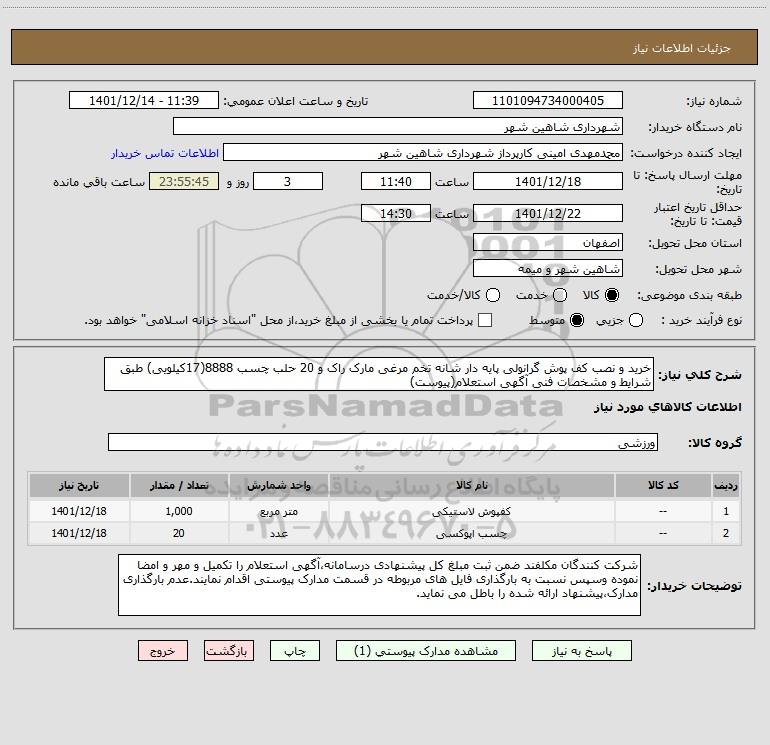Image resolution: width=770 pixels, height=745 pixels.
Task: Click the بازگشت back button
Action: tap(229, 651)
